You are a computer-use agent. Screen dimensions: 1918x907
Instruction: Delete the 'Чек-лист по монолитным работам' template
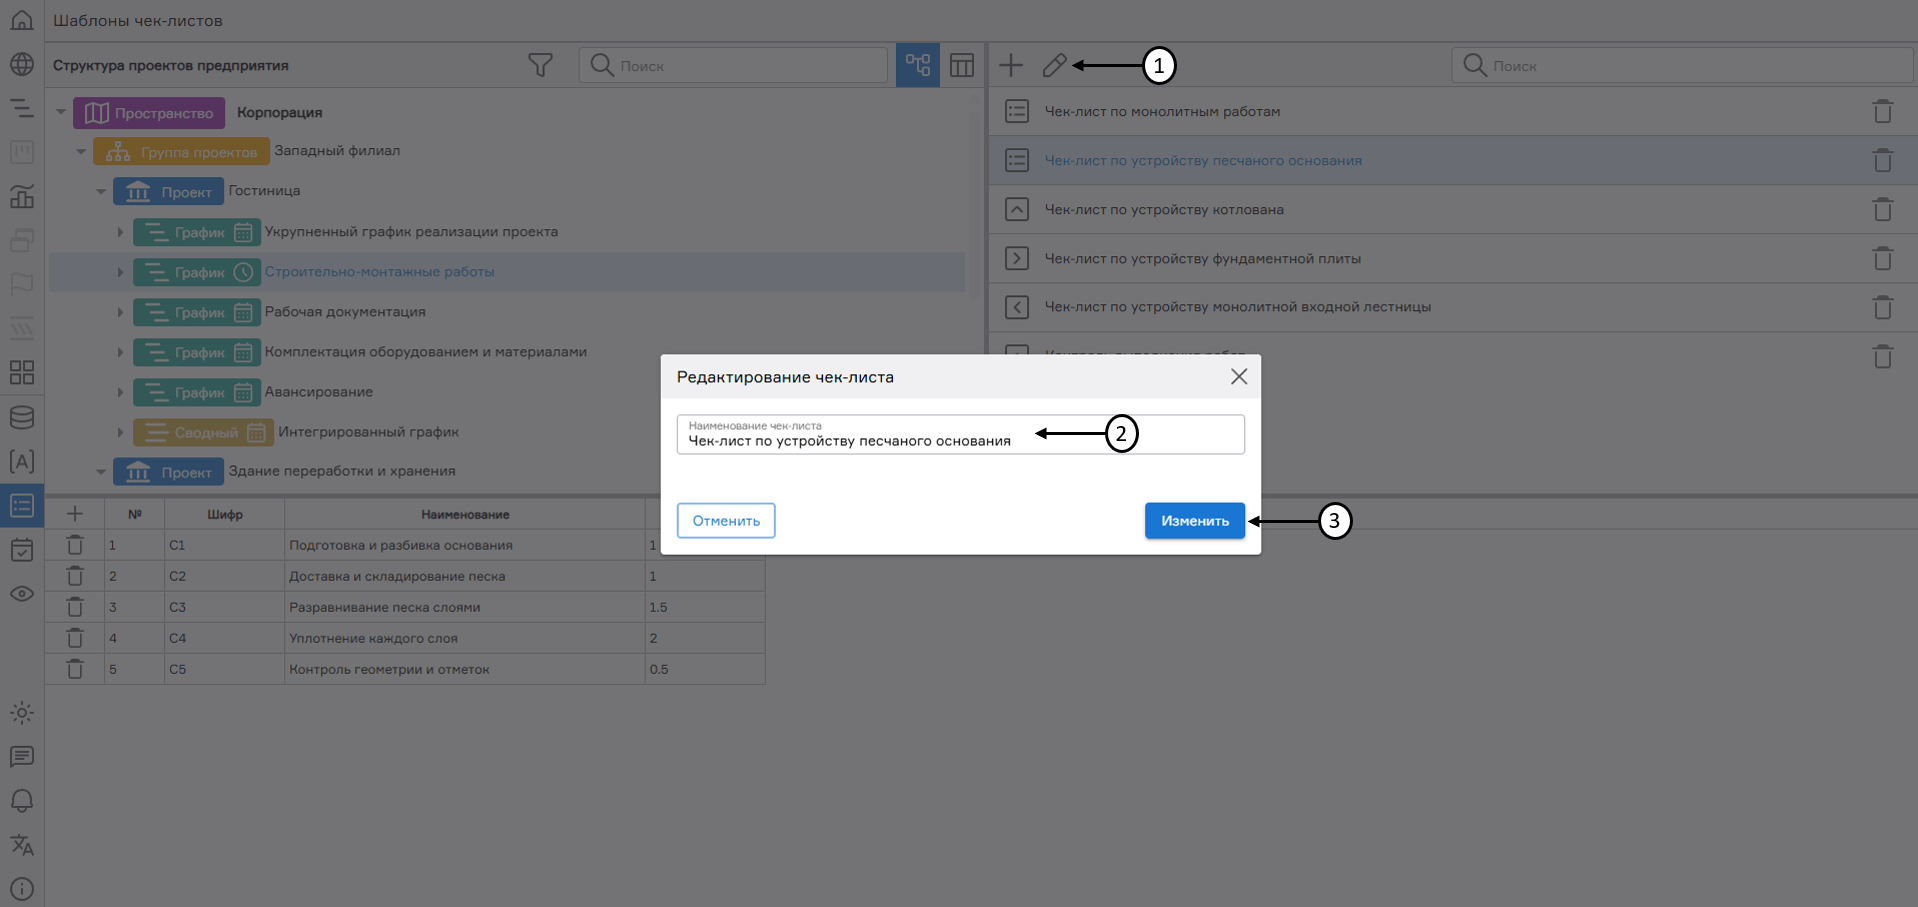1882,112
